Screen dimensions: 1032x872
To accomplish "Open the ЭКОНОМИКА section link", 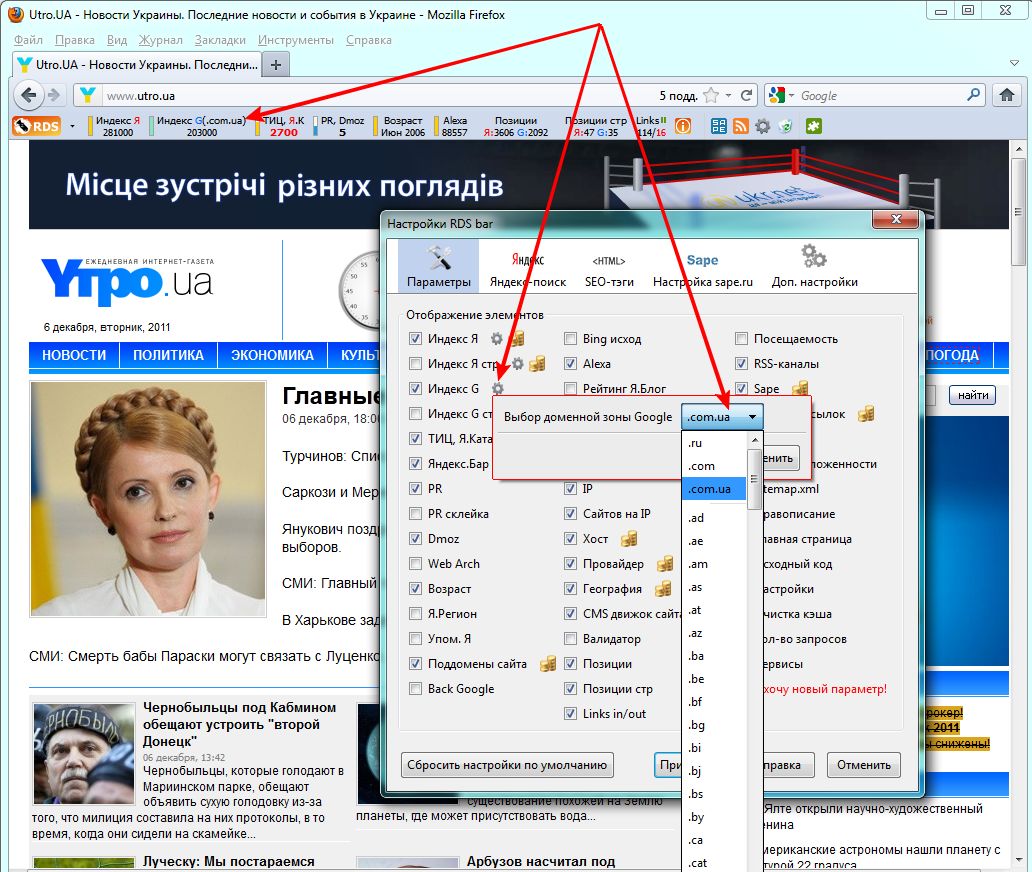I will pos(272,355).
